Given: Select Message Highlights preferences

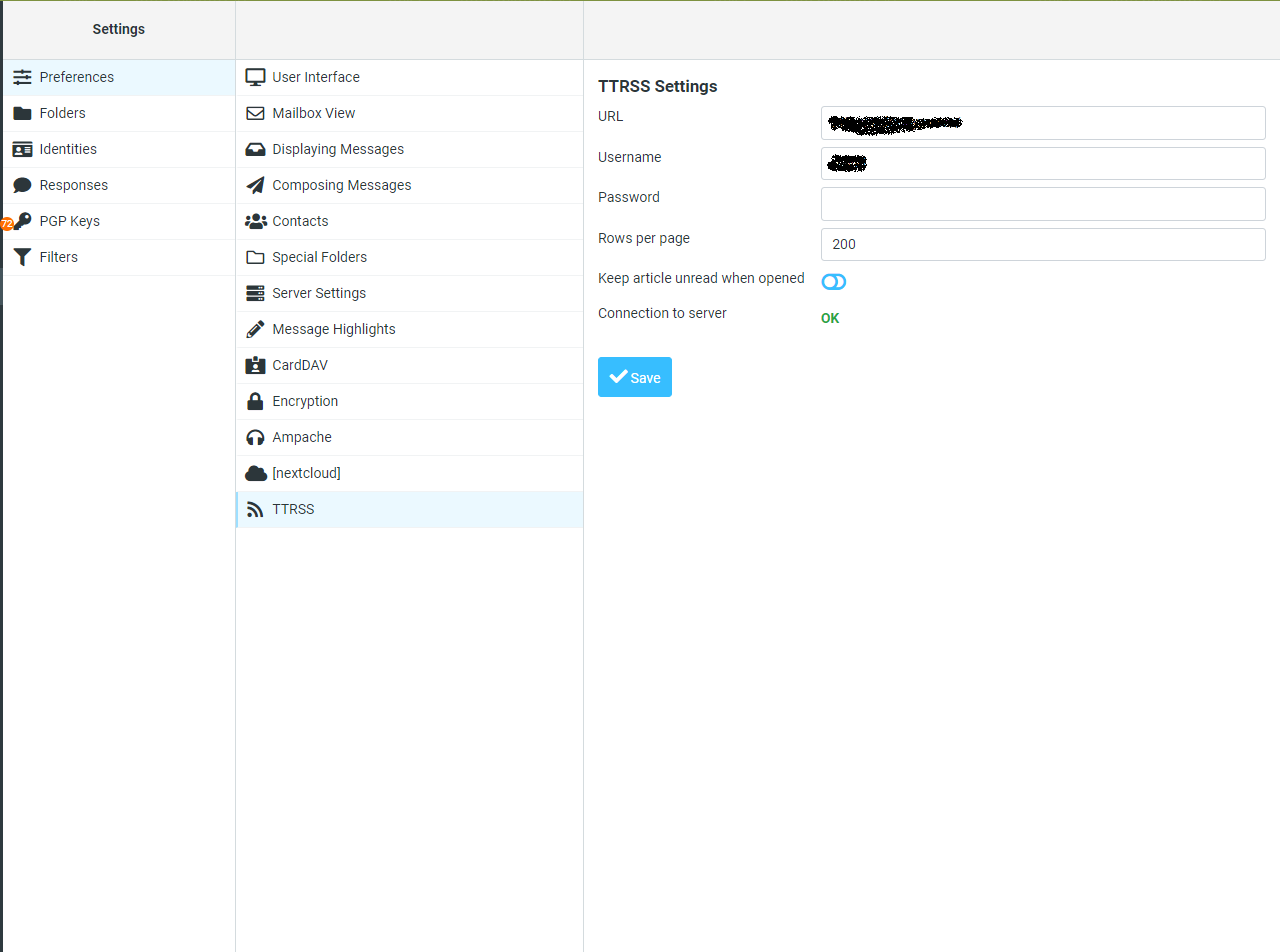Looking at the screenshot, I should 409,329.
